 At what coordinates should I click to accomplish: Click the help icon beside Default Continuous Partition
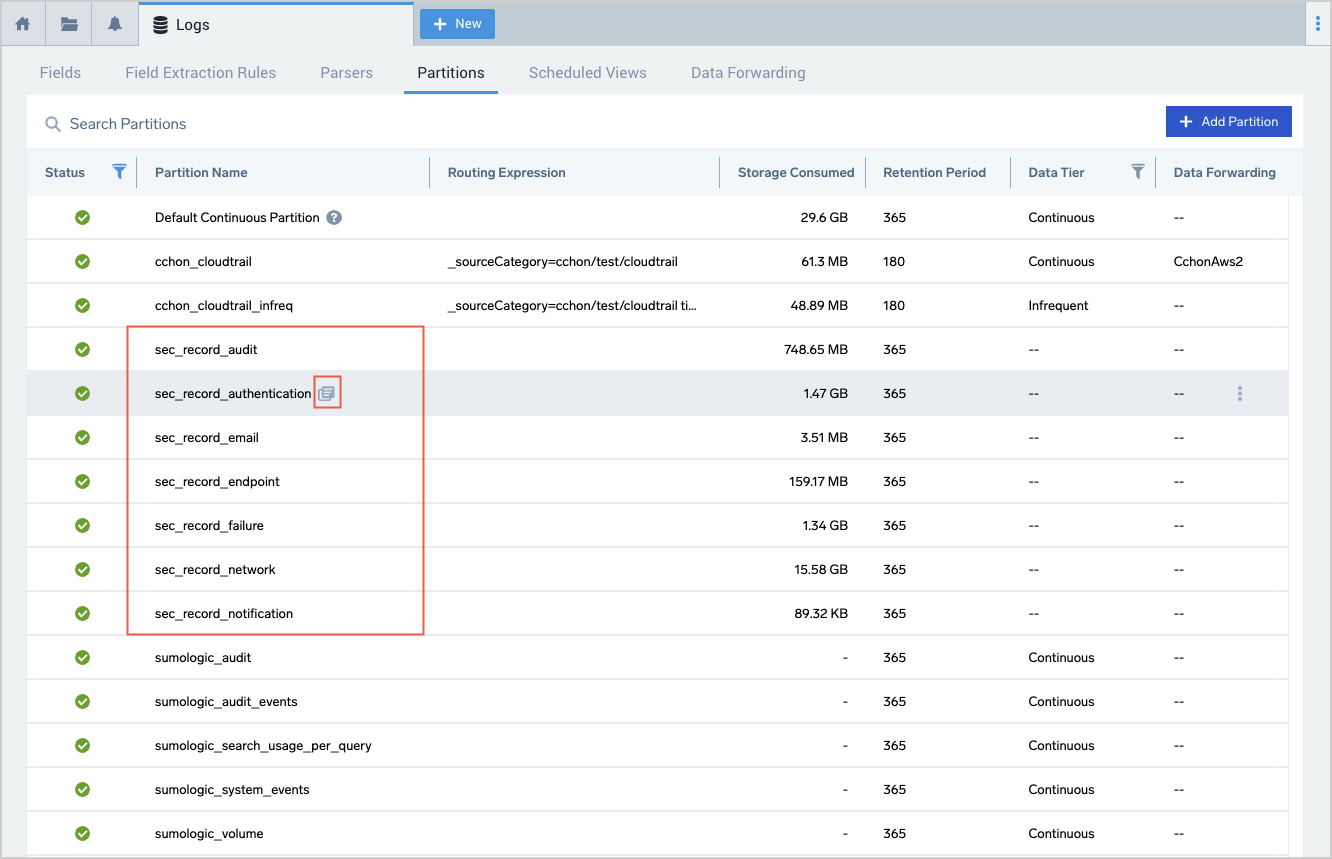[x=334, y=218]
